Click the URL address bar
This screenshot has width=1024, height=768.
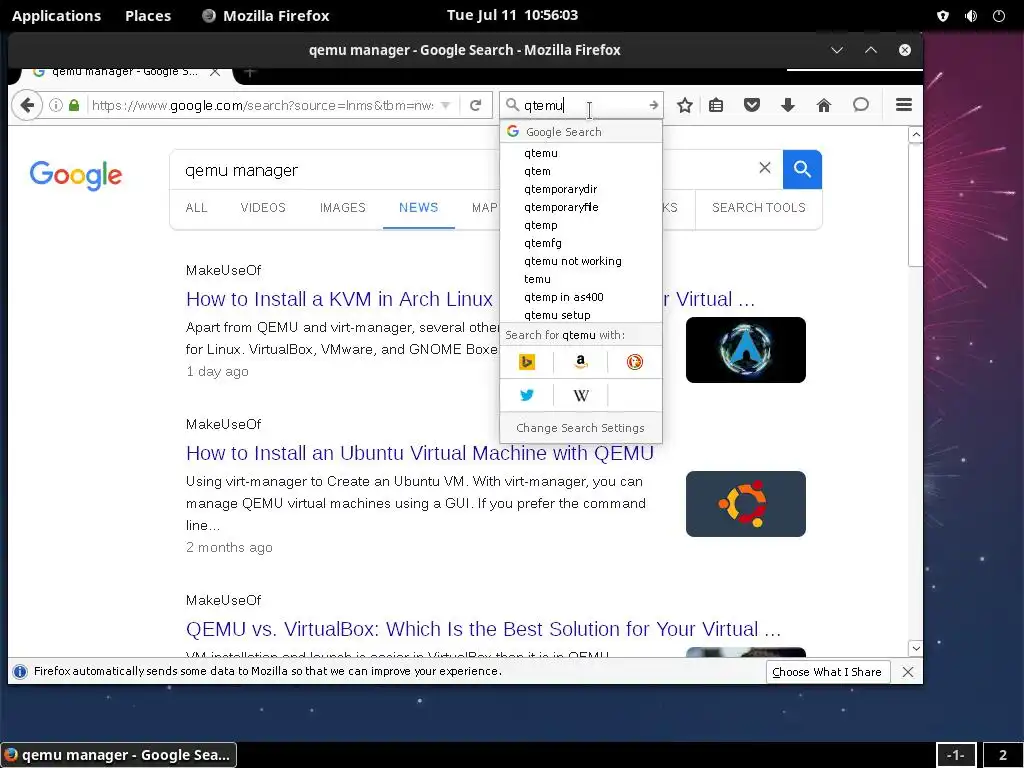pos(261,105)
